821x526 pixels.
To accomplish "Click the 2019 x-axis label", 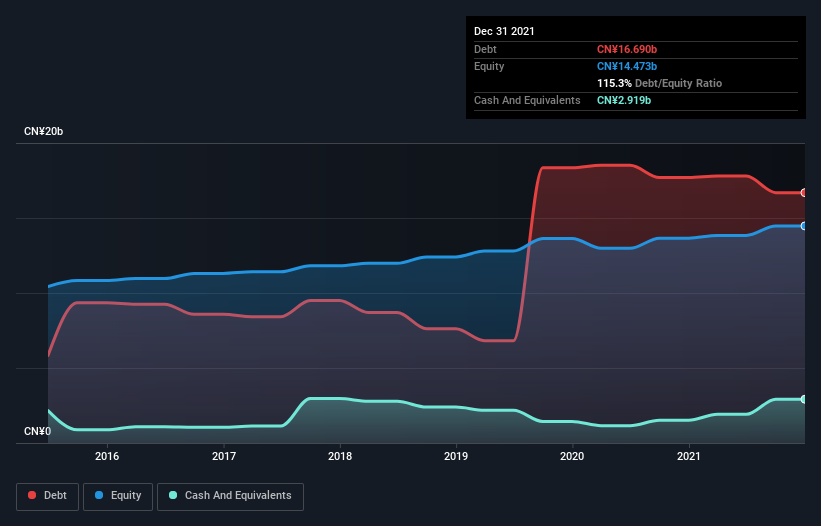I will pos(456,456).
